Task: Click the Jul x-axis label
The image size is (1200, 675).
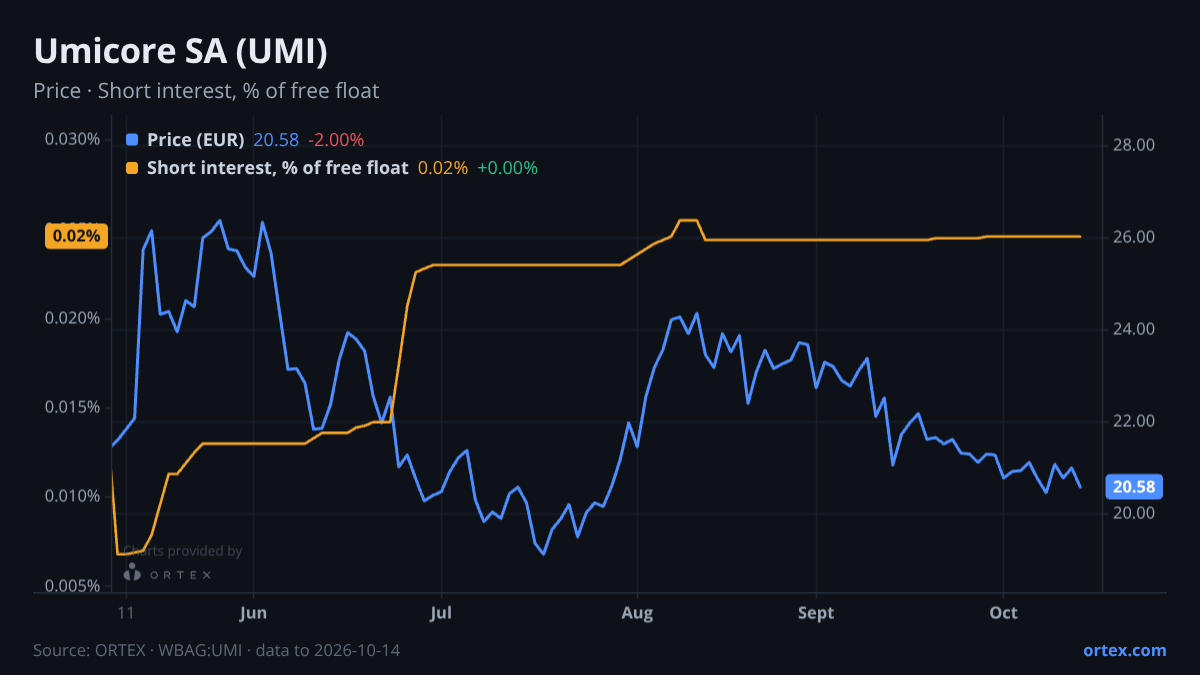Action: (440, 612)
